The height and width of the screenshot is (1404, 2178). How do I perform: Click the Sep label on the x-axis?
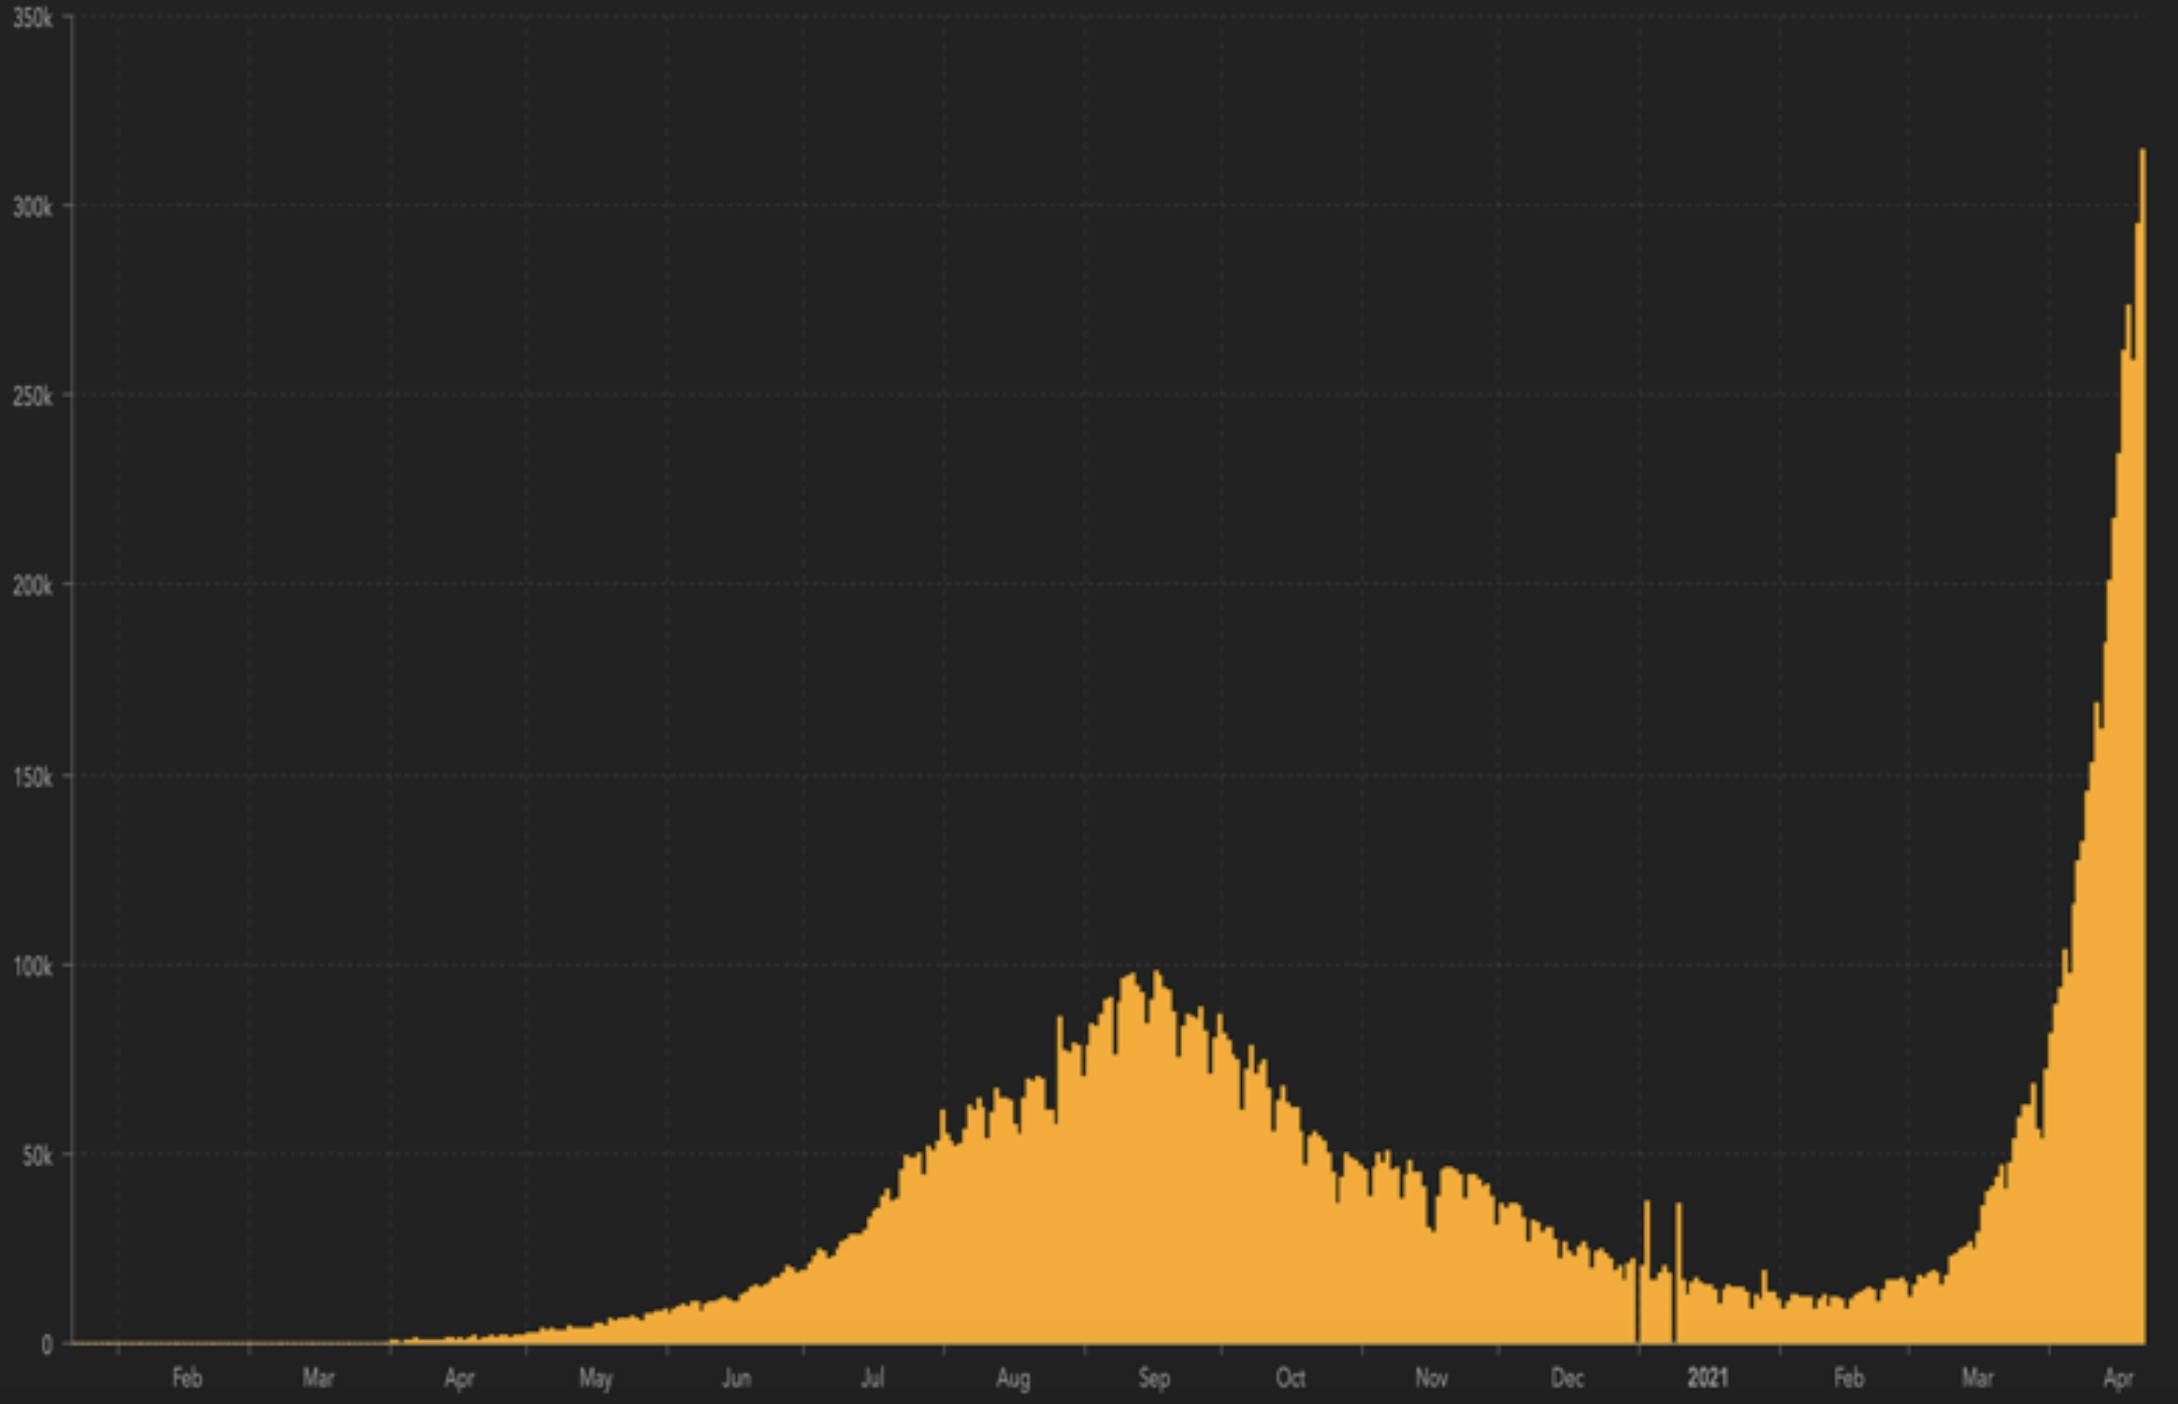point(1153,1378)
